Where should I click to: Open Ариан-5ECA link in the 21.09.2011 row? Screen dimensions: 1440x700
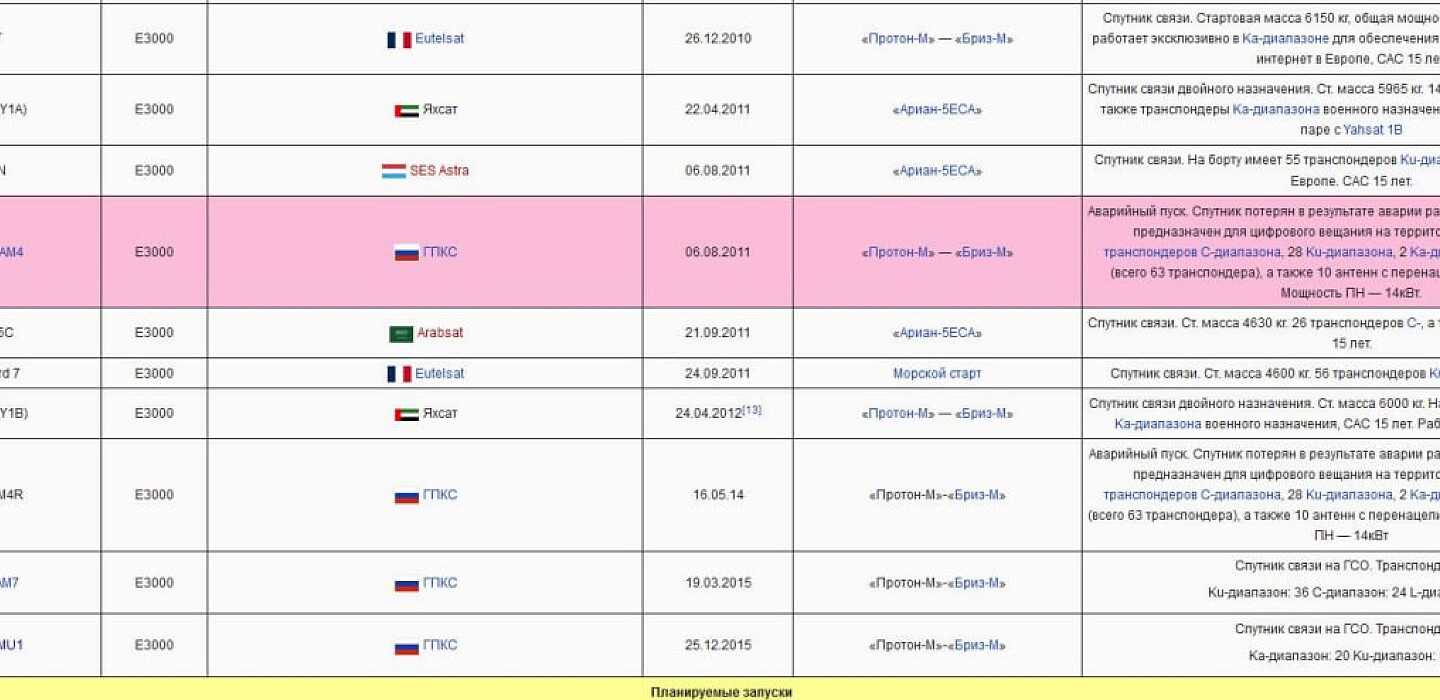(x=937, y=333)
